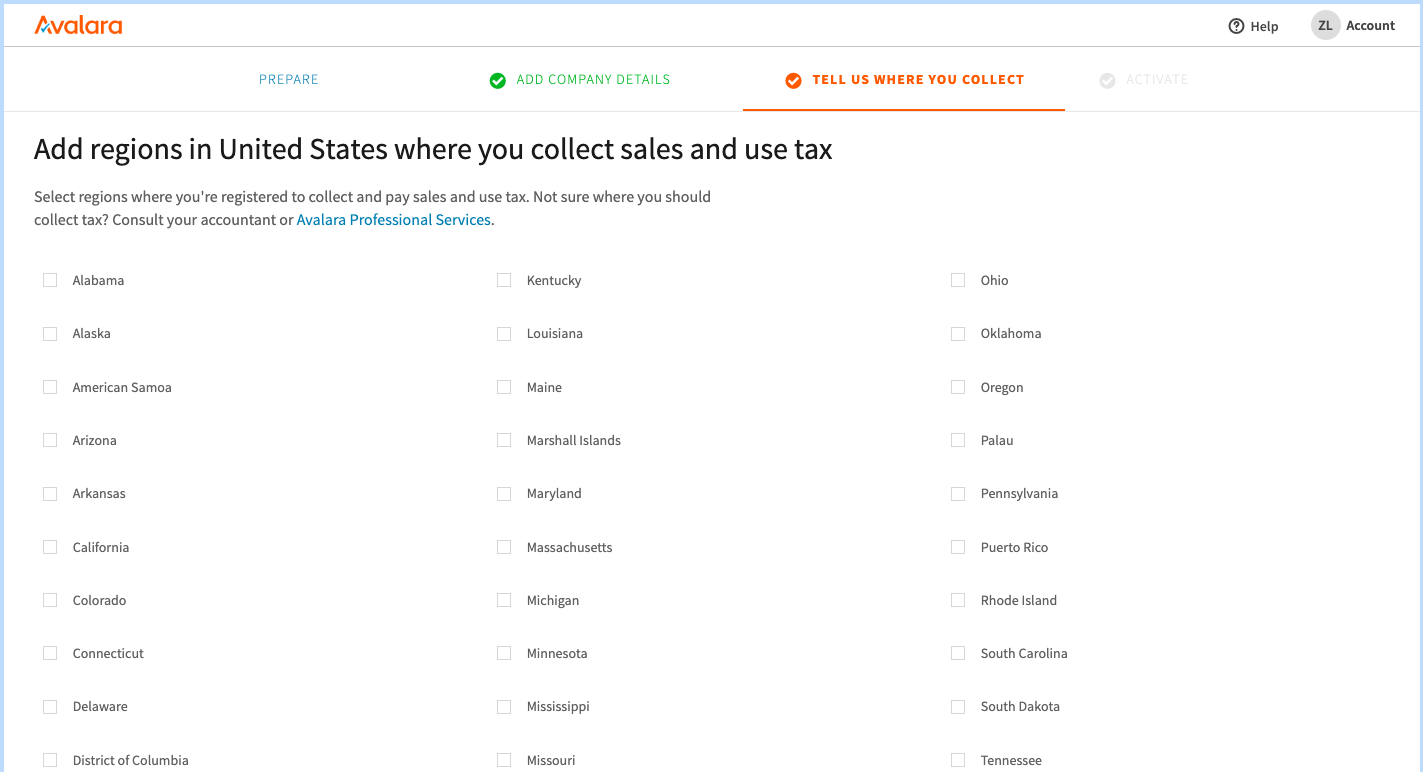Click the gray checkmark beside ACTIVATE
1423x772 pixels.
tap(1107, 80)
